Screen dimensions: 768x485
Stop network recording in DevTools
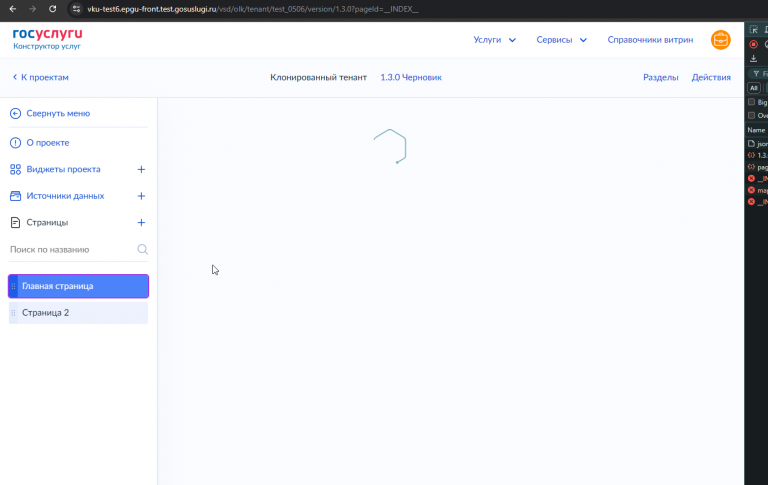tap(753, 44)
